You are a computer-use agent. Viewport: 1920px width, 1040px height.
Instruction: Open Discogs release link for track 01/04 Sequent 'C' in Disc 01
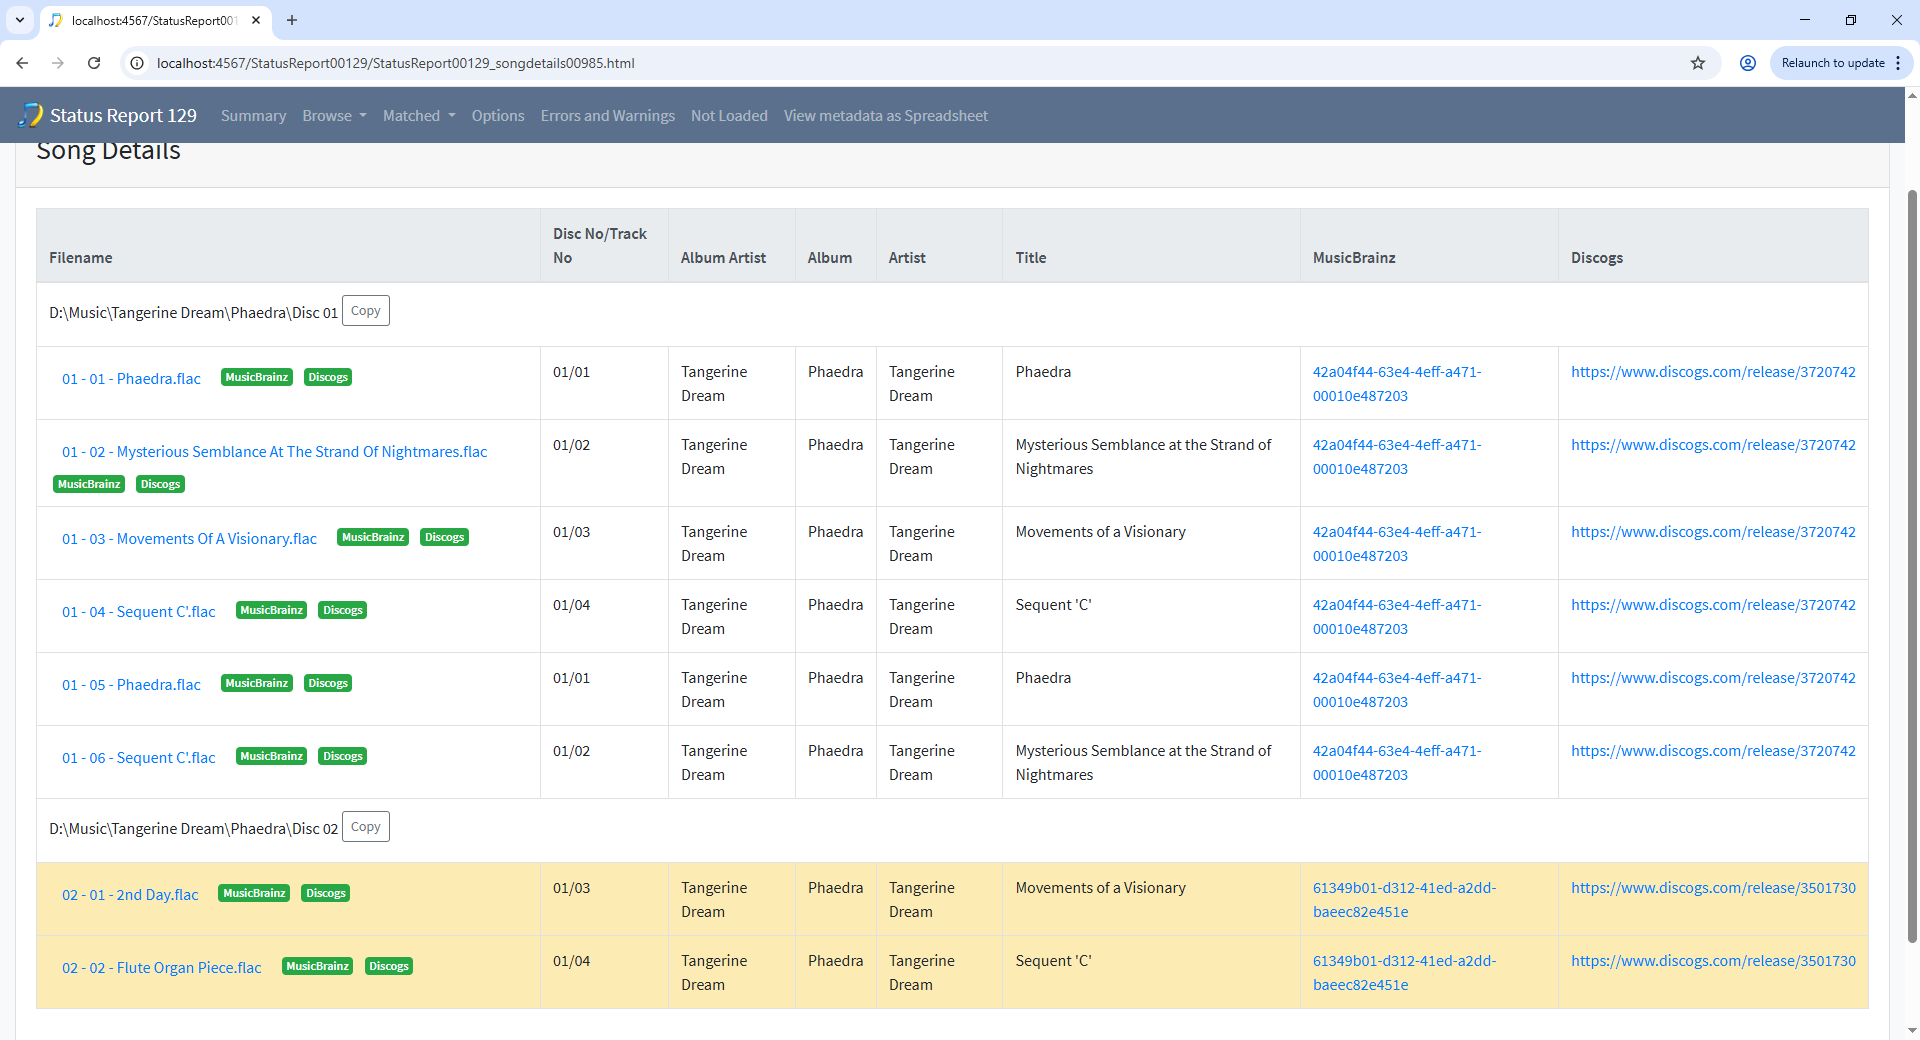click(1713, 605)
